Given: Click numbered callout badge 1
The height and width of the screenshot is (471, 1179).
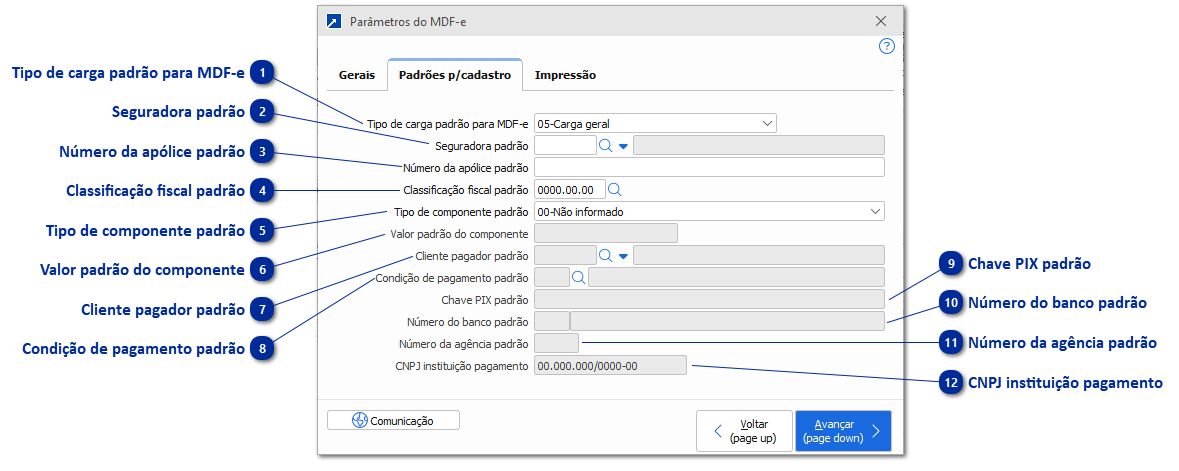Looking at the screenshot, I should point(262,73).
